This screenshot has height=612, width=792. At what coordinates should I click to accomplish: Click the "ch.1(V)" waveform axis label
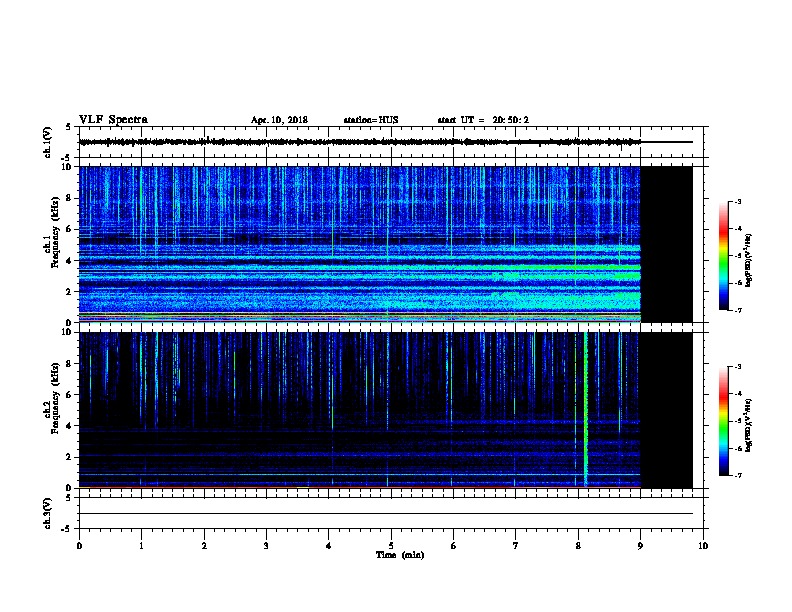[x=47, y=142]
